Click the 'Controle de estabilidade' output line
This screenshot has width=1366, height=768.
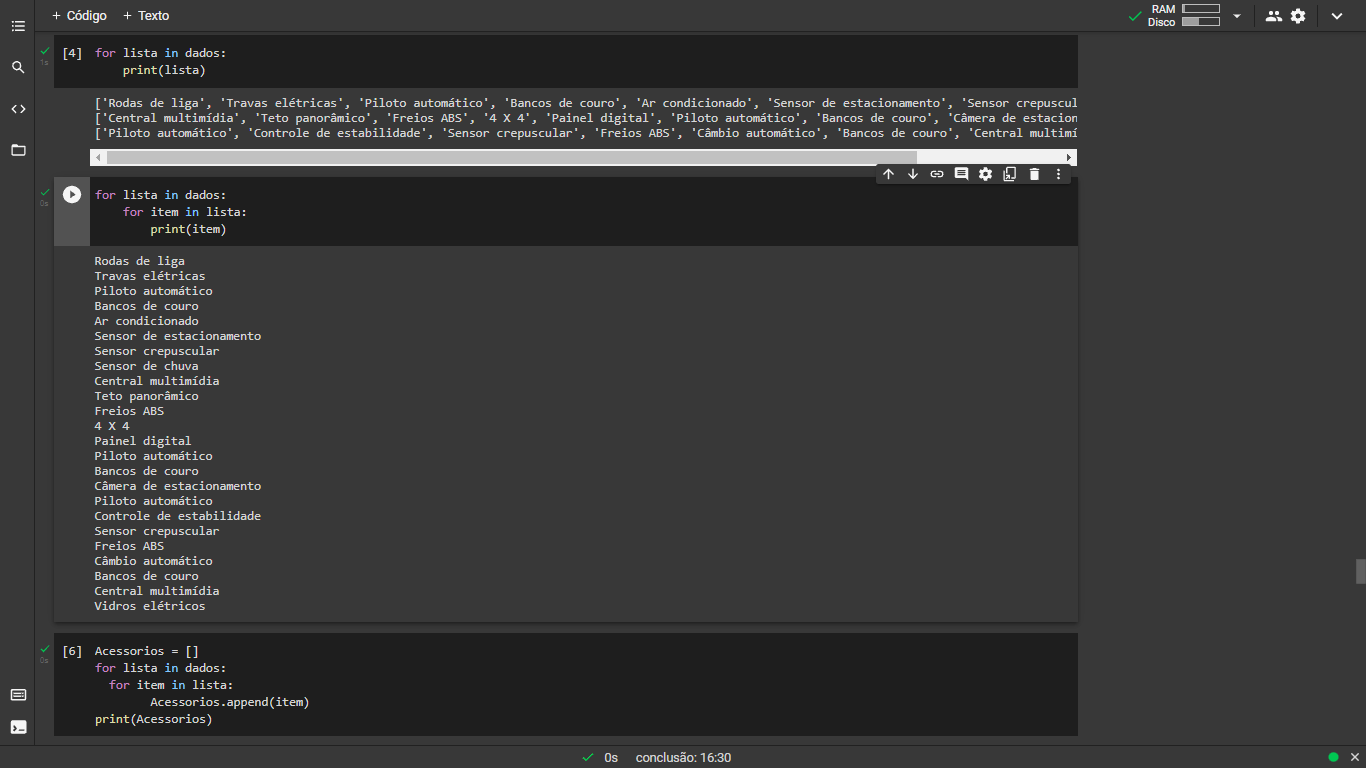pos(178,516)
